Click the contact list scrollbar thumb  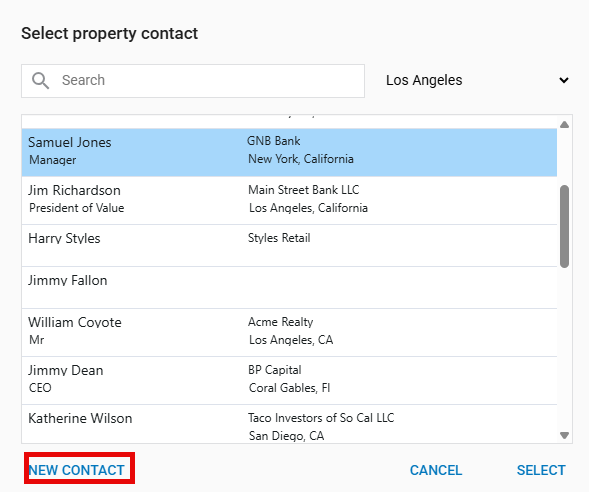pyautogui.click(x=564, y=226)
